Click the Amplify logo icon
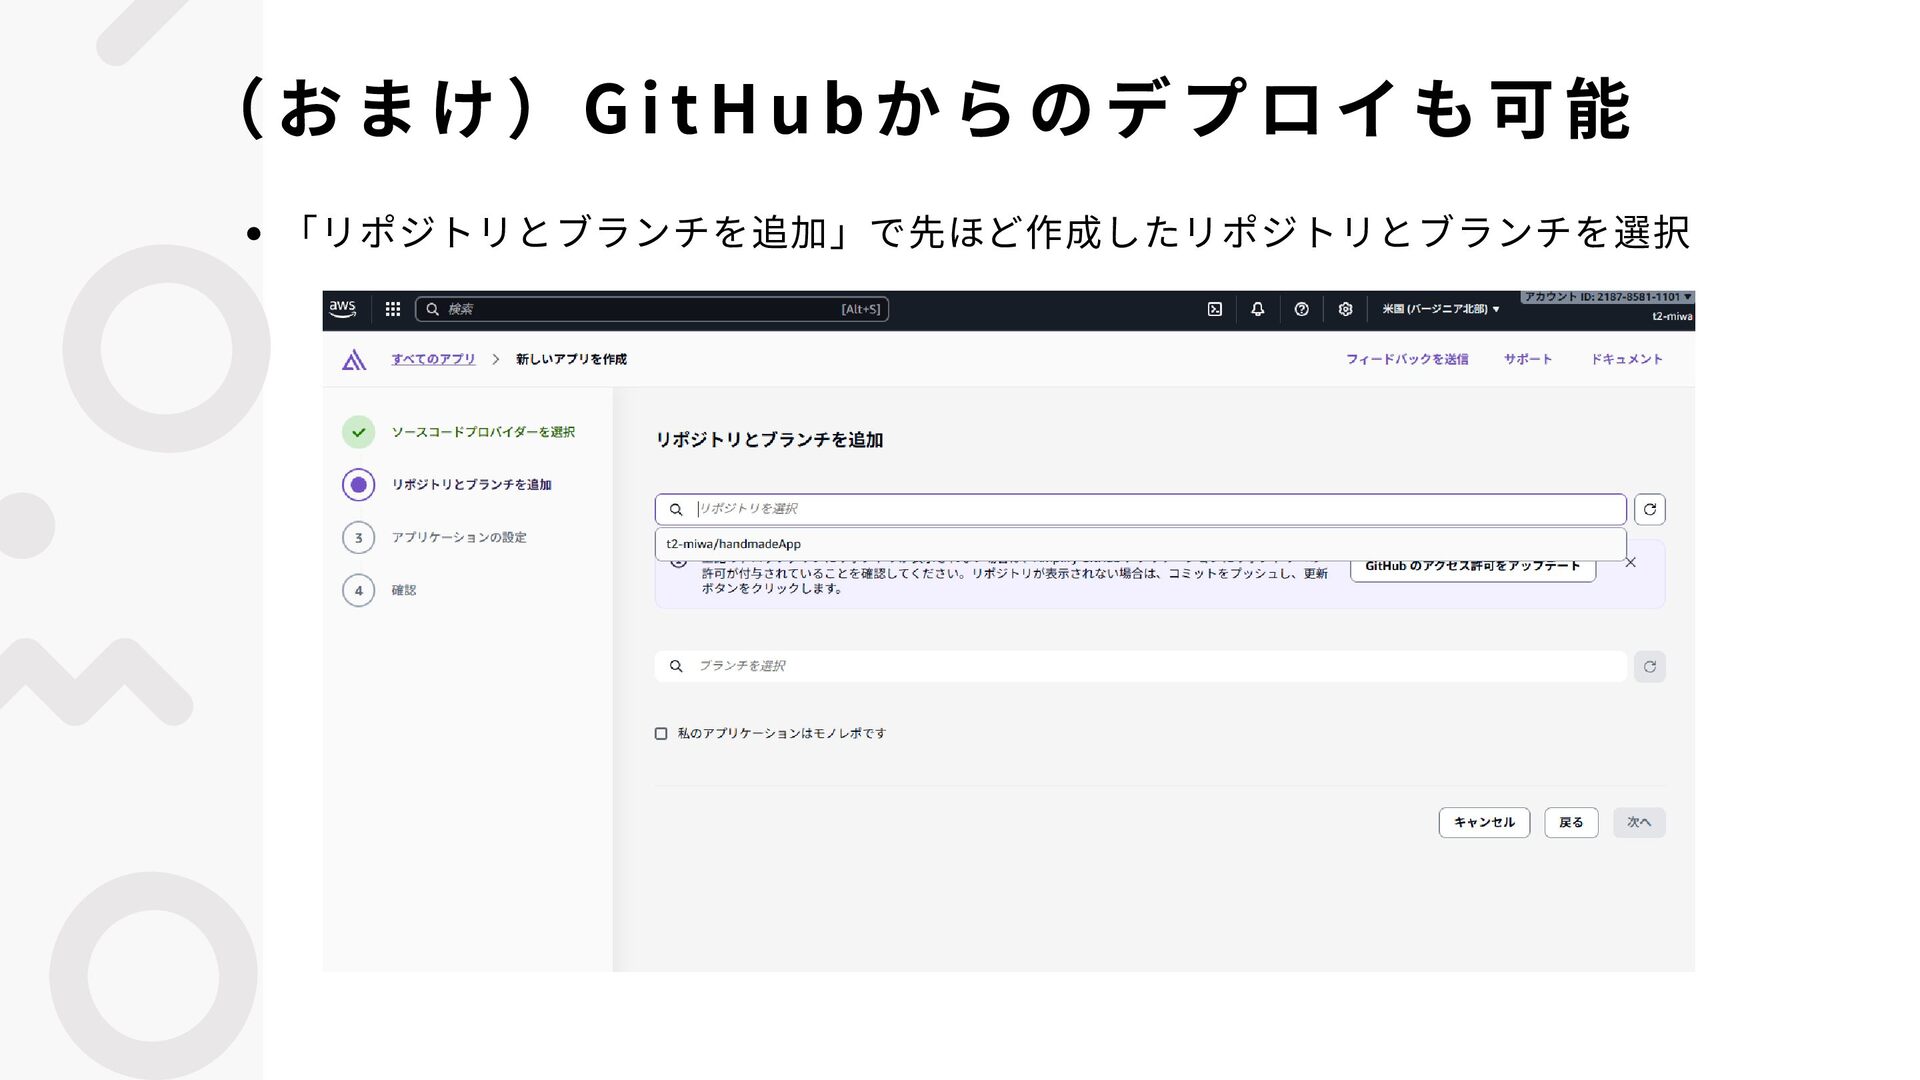The height and width of the screenshot is (1080, 1920). 354,360
